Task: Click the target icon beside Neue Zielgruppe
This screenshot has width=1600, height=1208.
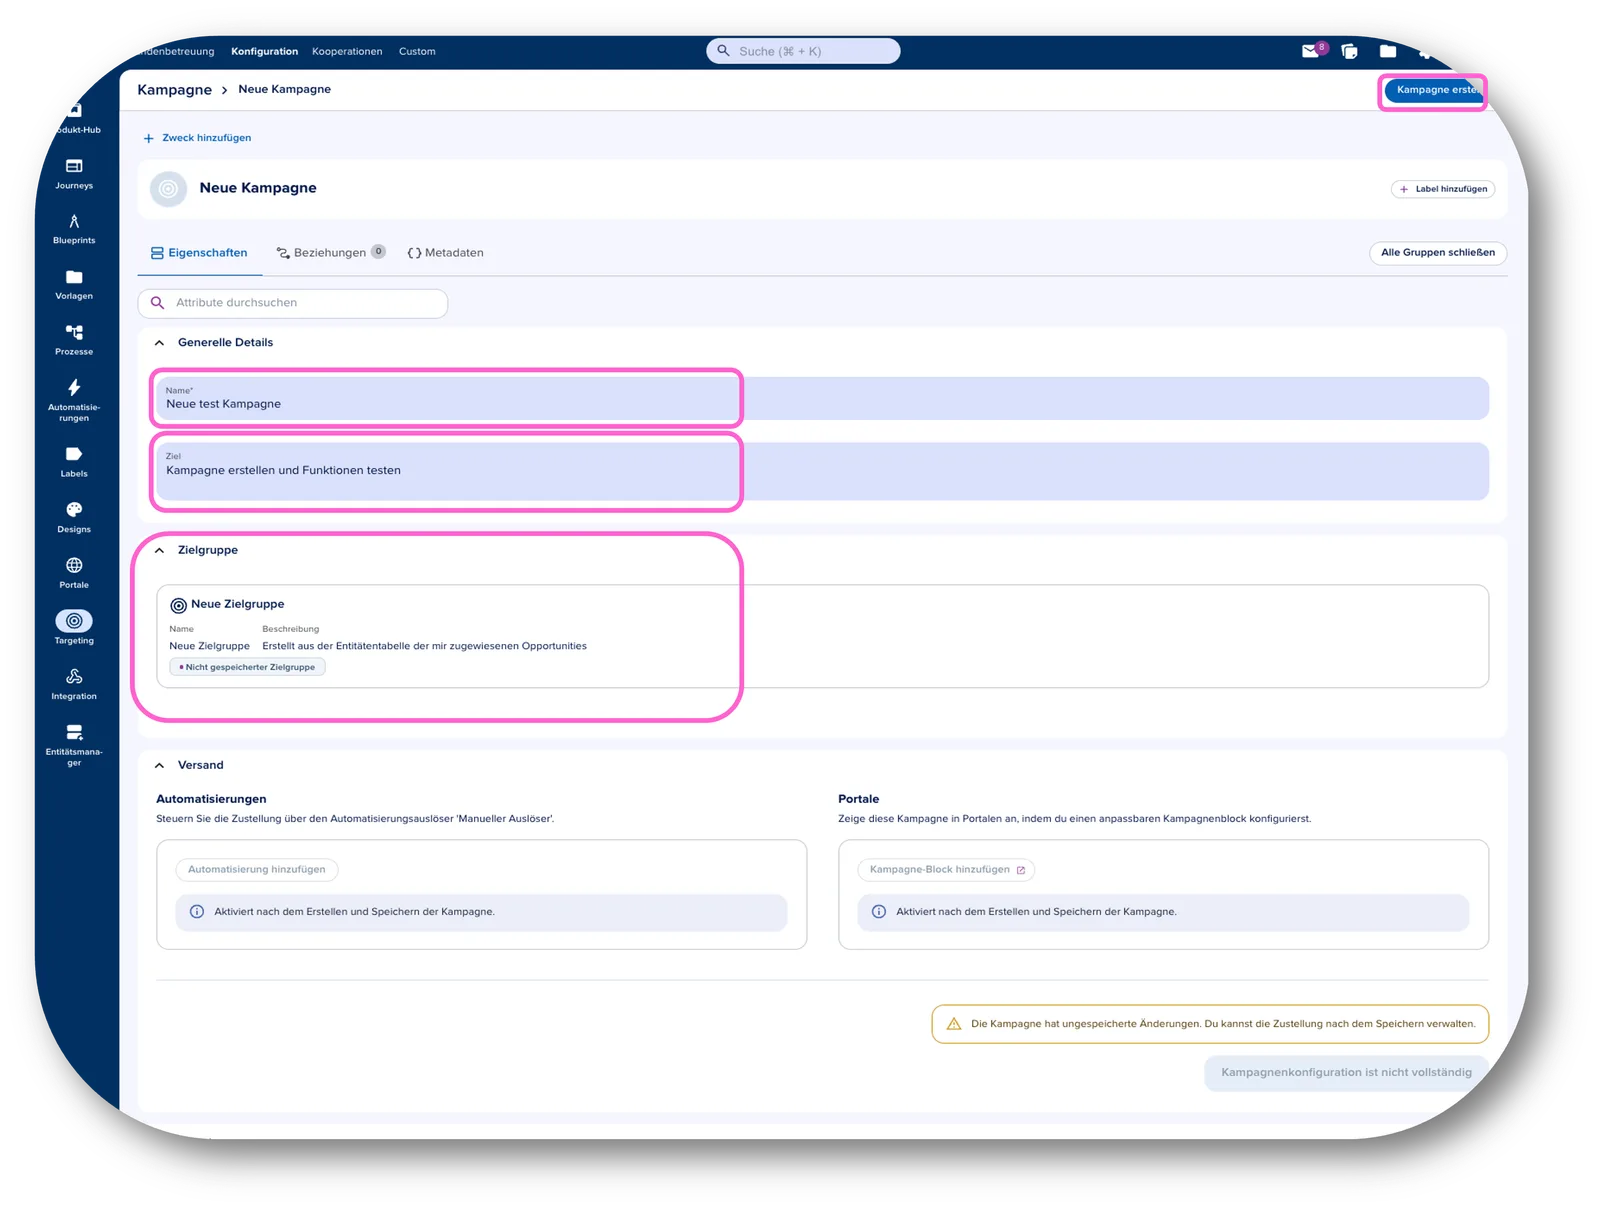Action: coord(178,605)
